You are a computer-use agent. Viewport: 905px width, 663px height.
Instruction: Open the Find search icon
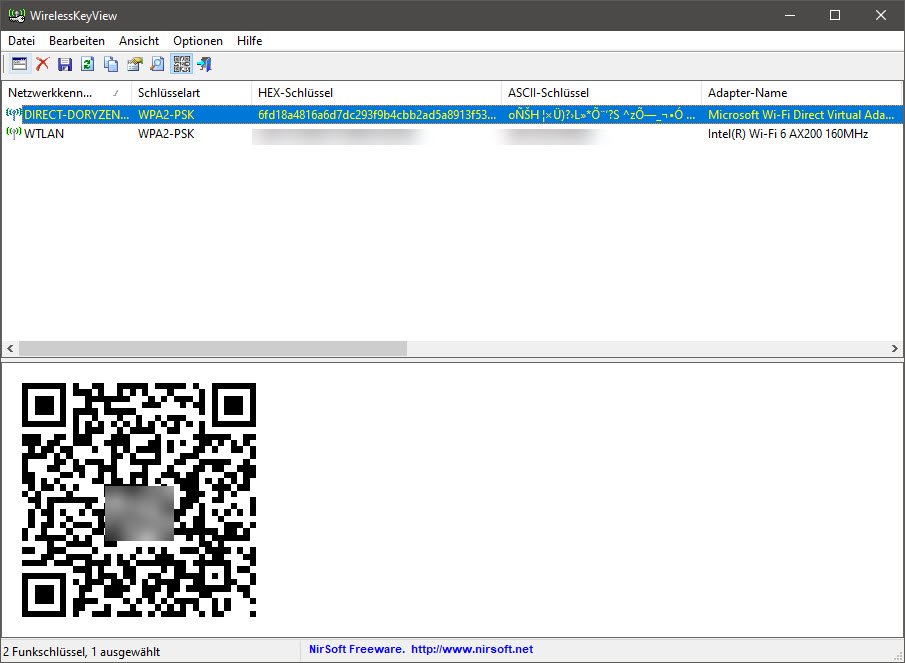pos(157,64)
